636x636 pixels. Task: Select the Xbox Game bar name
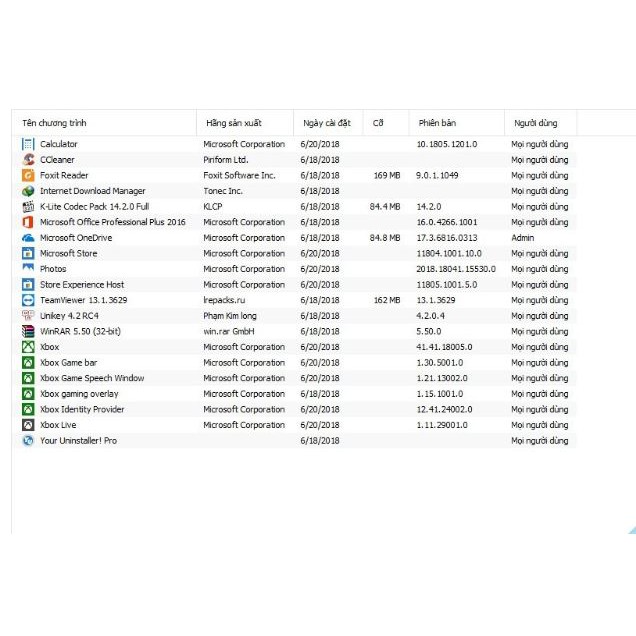69,363
